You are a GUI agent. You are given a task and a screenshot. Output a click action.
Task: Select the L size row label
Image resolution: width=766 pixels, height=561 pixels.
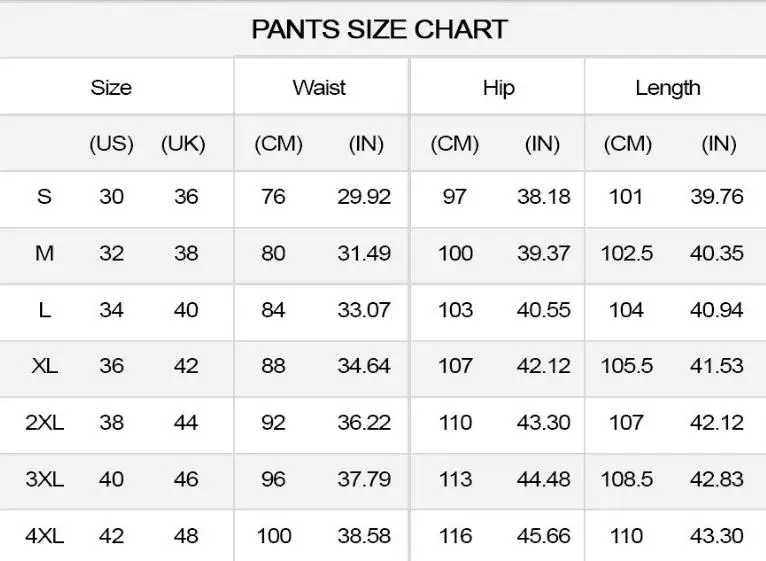coord(44,310)
